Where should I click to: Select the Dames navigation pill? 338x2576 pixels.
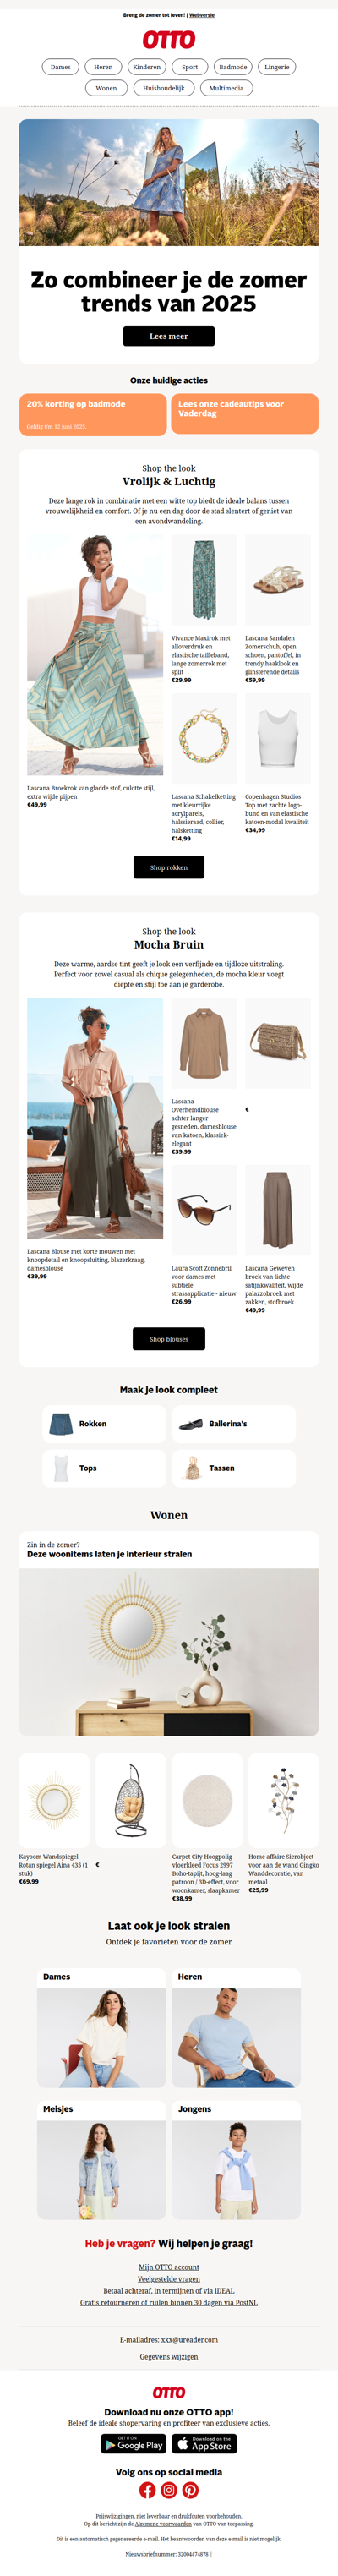click(61, 67)
